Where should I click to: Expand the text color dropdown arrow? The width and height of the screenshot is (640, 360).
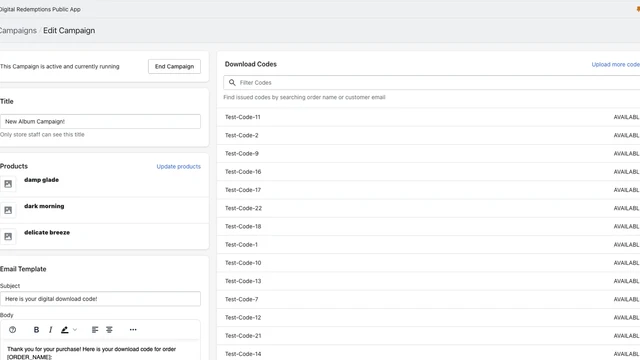tap(75, 330)
